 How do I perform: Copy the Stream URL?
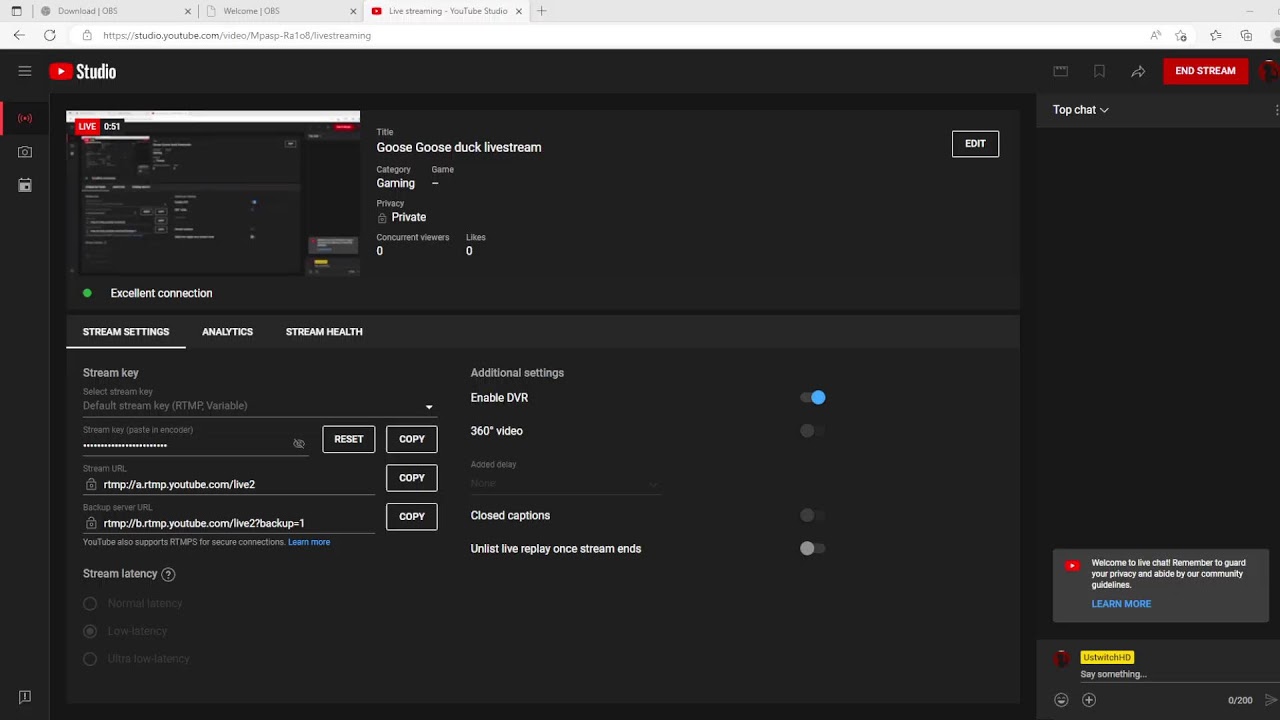point(412,478)
